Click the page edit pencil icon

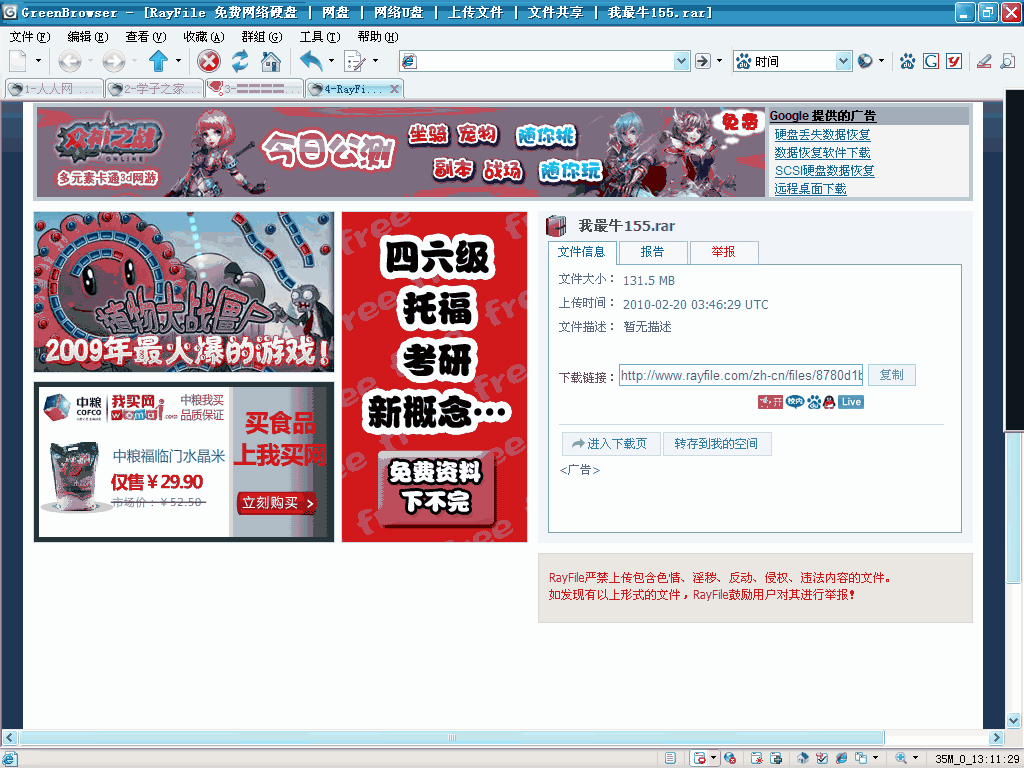click(355, 61)
